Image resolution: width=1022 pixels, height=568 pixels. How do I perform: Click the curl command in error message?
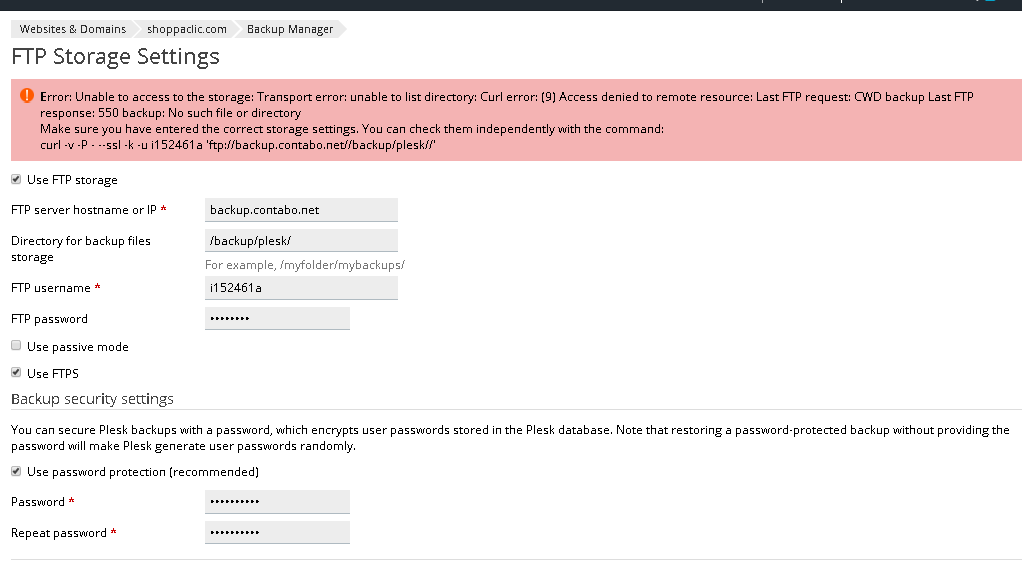[x=239, y=145]
